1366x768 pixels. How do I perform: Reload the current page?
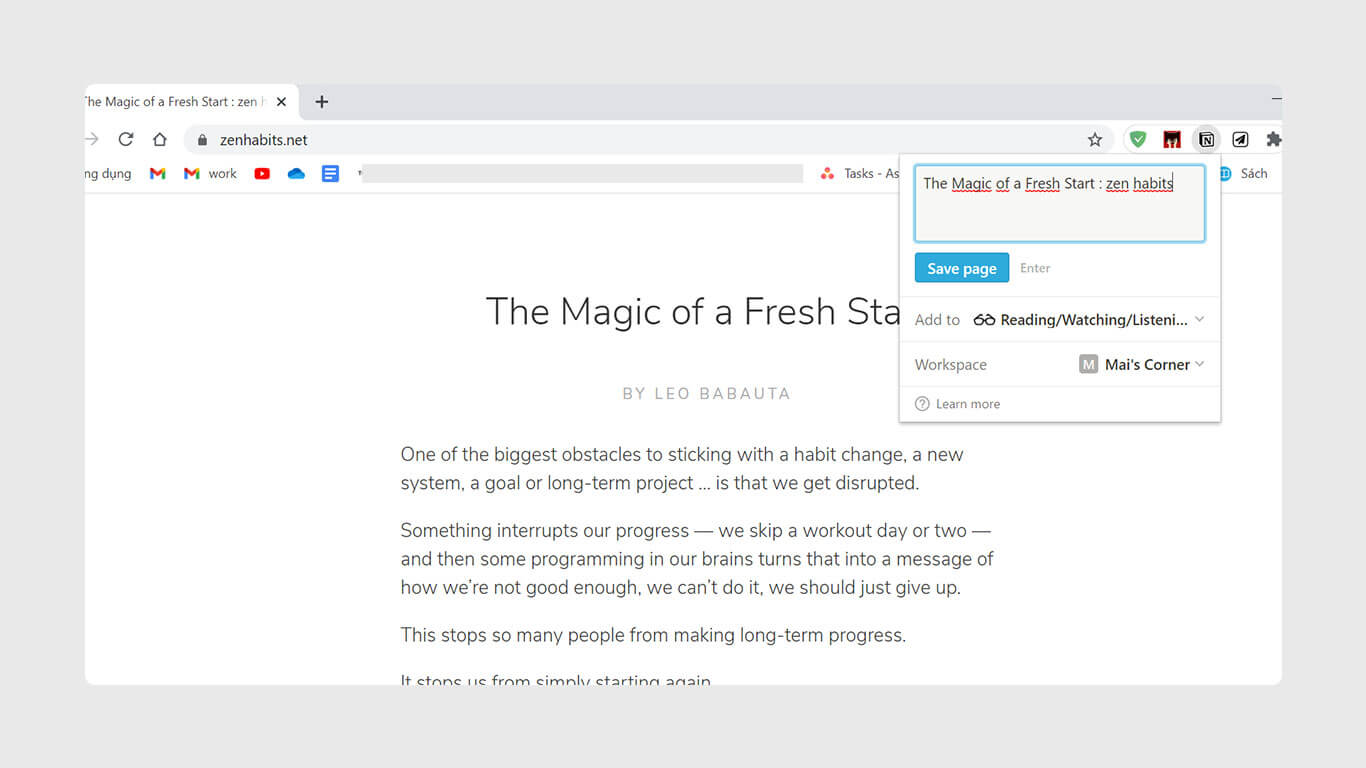pyautogui.click(x=126, y=140)
